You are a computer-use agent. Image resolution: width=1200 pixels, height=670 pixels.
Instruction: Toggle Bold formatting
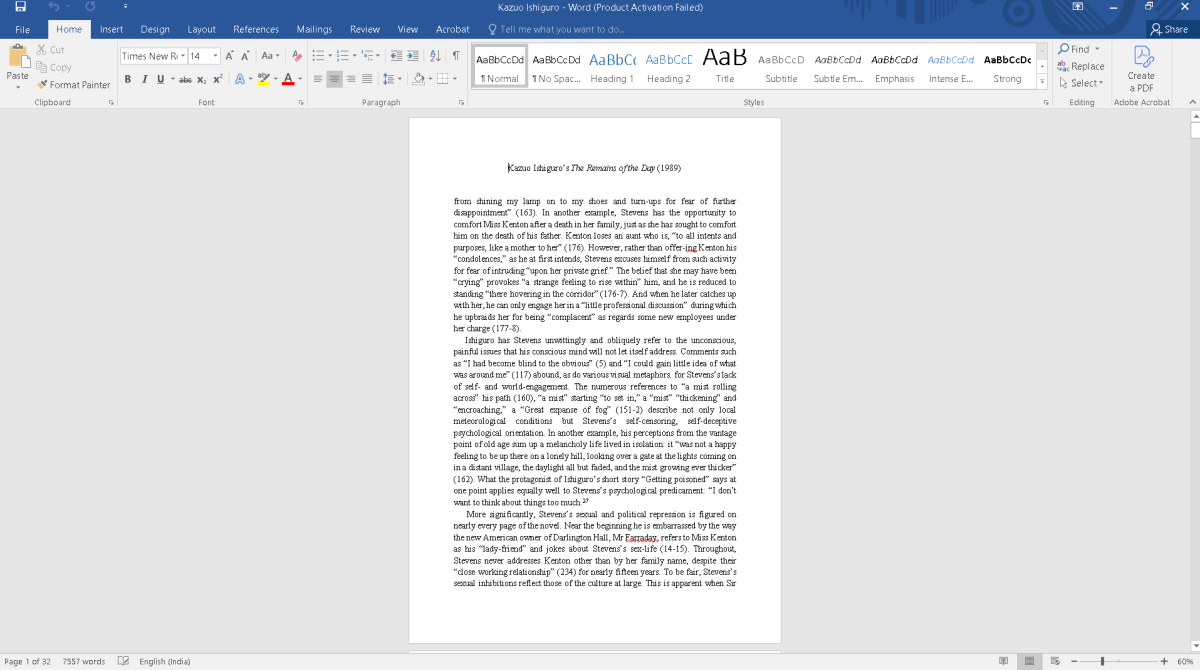[128, 79]
